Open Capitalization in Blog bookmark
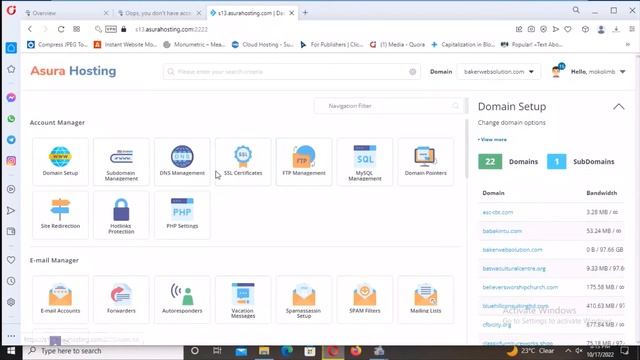The height and width of the screenshot is (360, 640). pos(463,44)
